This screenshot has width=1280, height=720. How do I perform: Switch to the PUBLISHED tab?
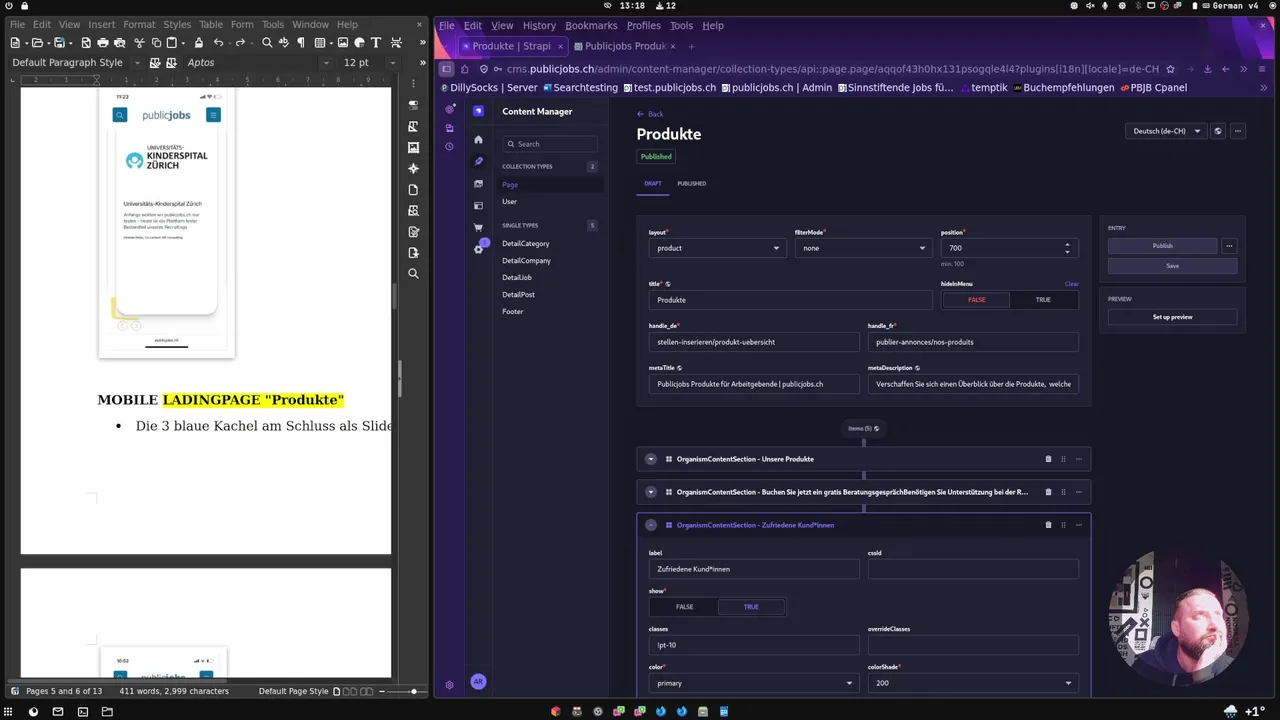tap(691, 184)
